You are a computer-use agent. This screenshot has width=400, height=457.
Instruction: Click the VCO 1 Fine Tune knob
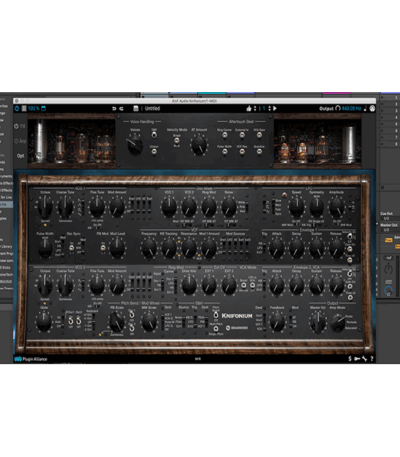pyautogui.click(x=97, y=207)
